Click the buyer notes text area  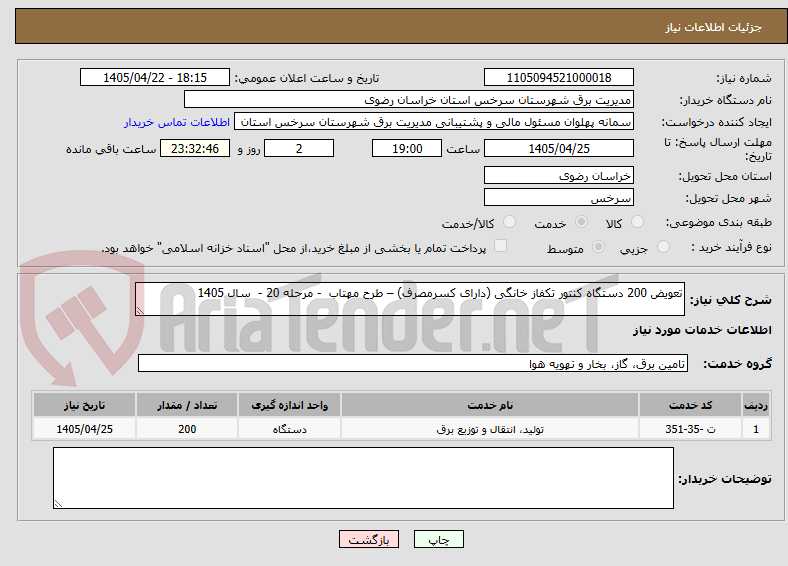tap(363, 478)
